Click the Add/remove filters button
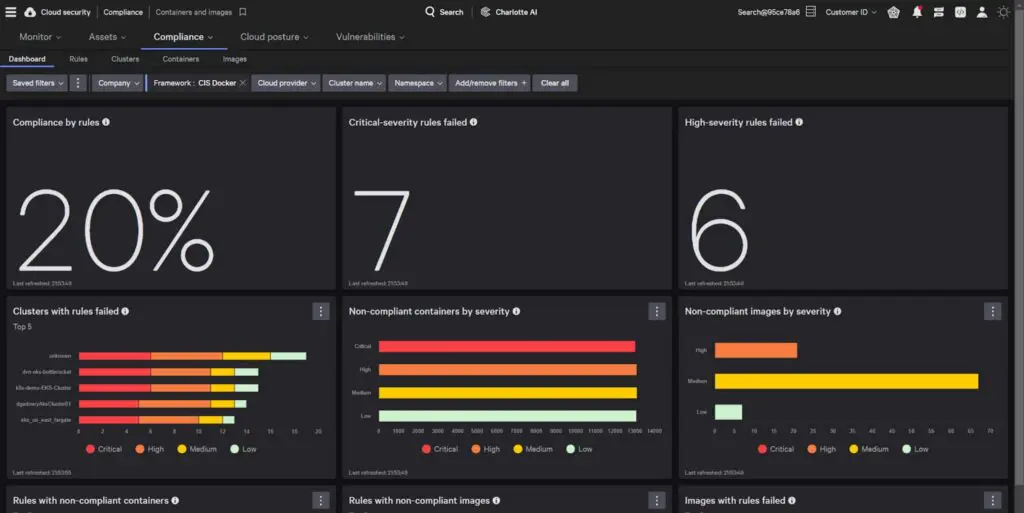 pyautogui.click(x=490, y=83)
